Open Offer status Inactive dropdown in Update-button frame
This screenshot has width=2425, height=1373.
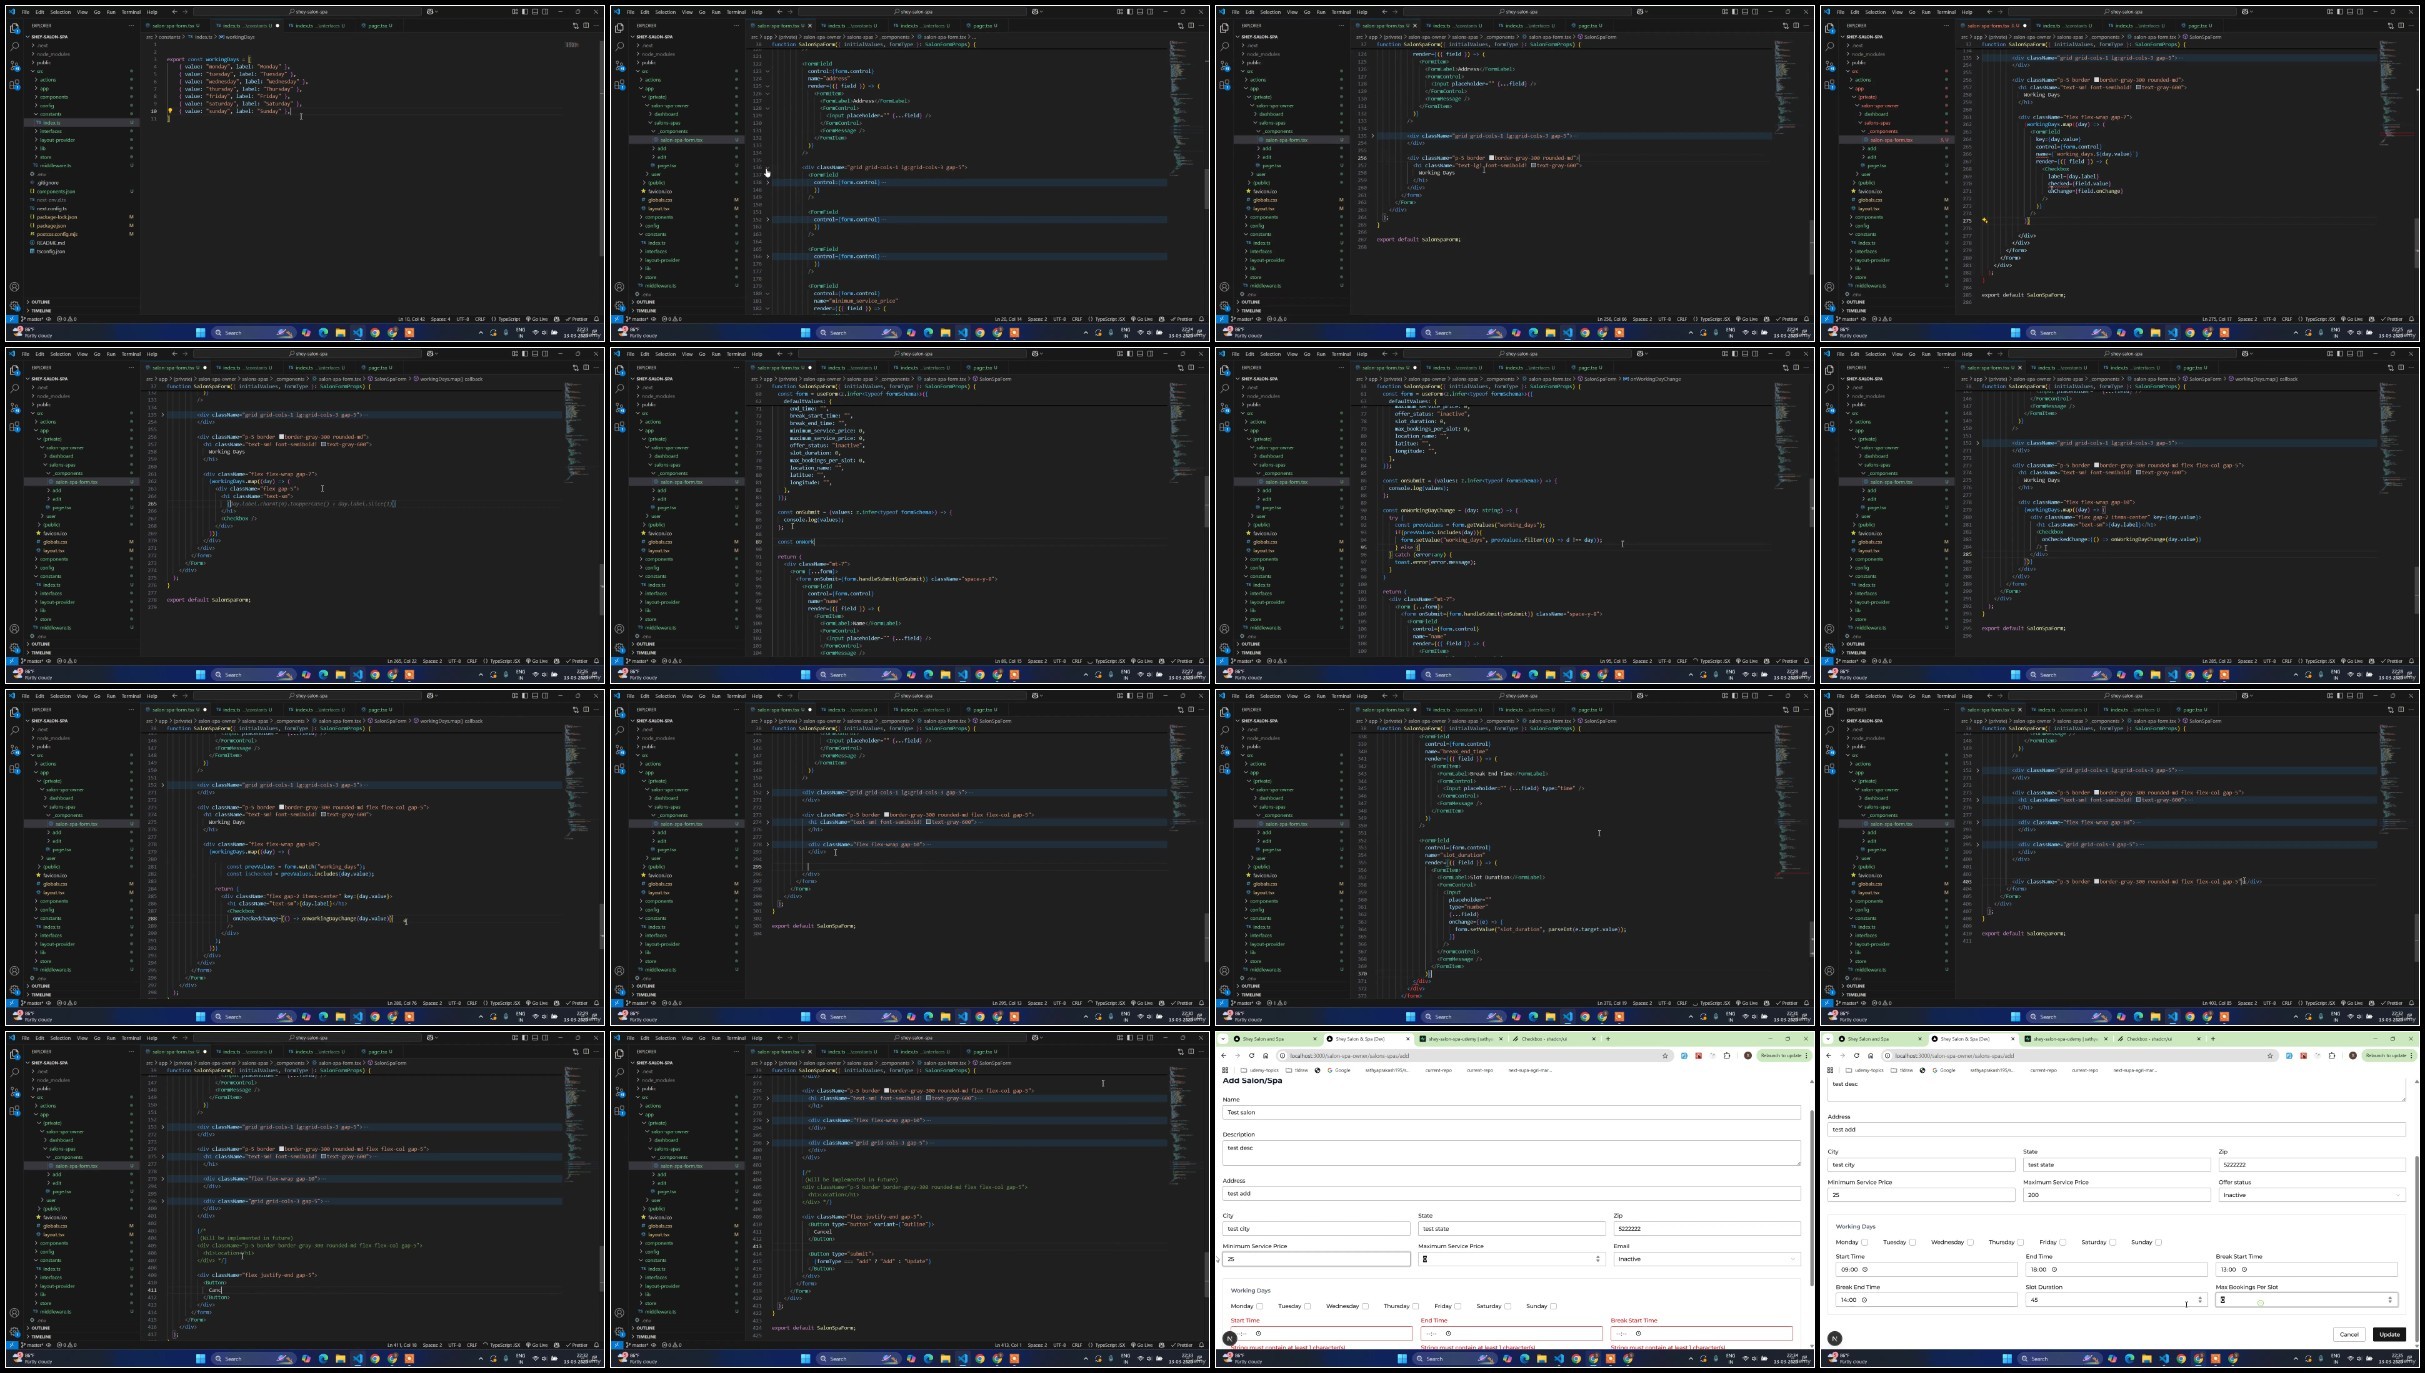[2312, 1195]
